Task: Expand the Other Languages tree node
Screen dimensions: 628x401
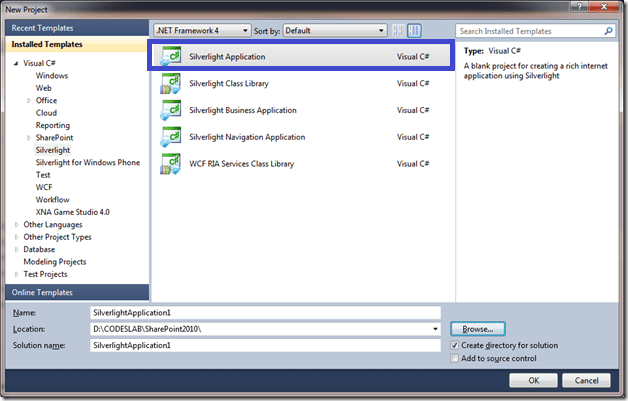Action: click(15, 225)
